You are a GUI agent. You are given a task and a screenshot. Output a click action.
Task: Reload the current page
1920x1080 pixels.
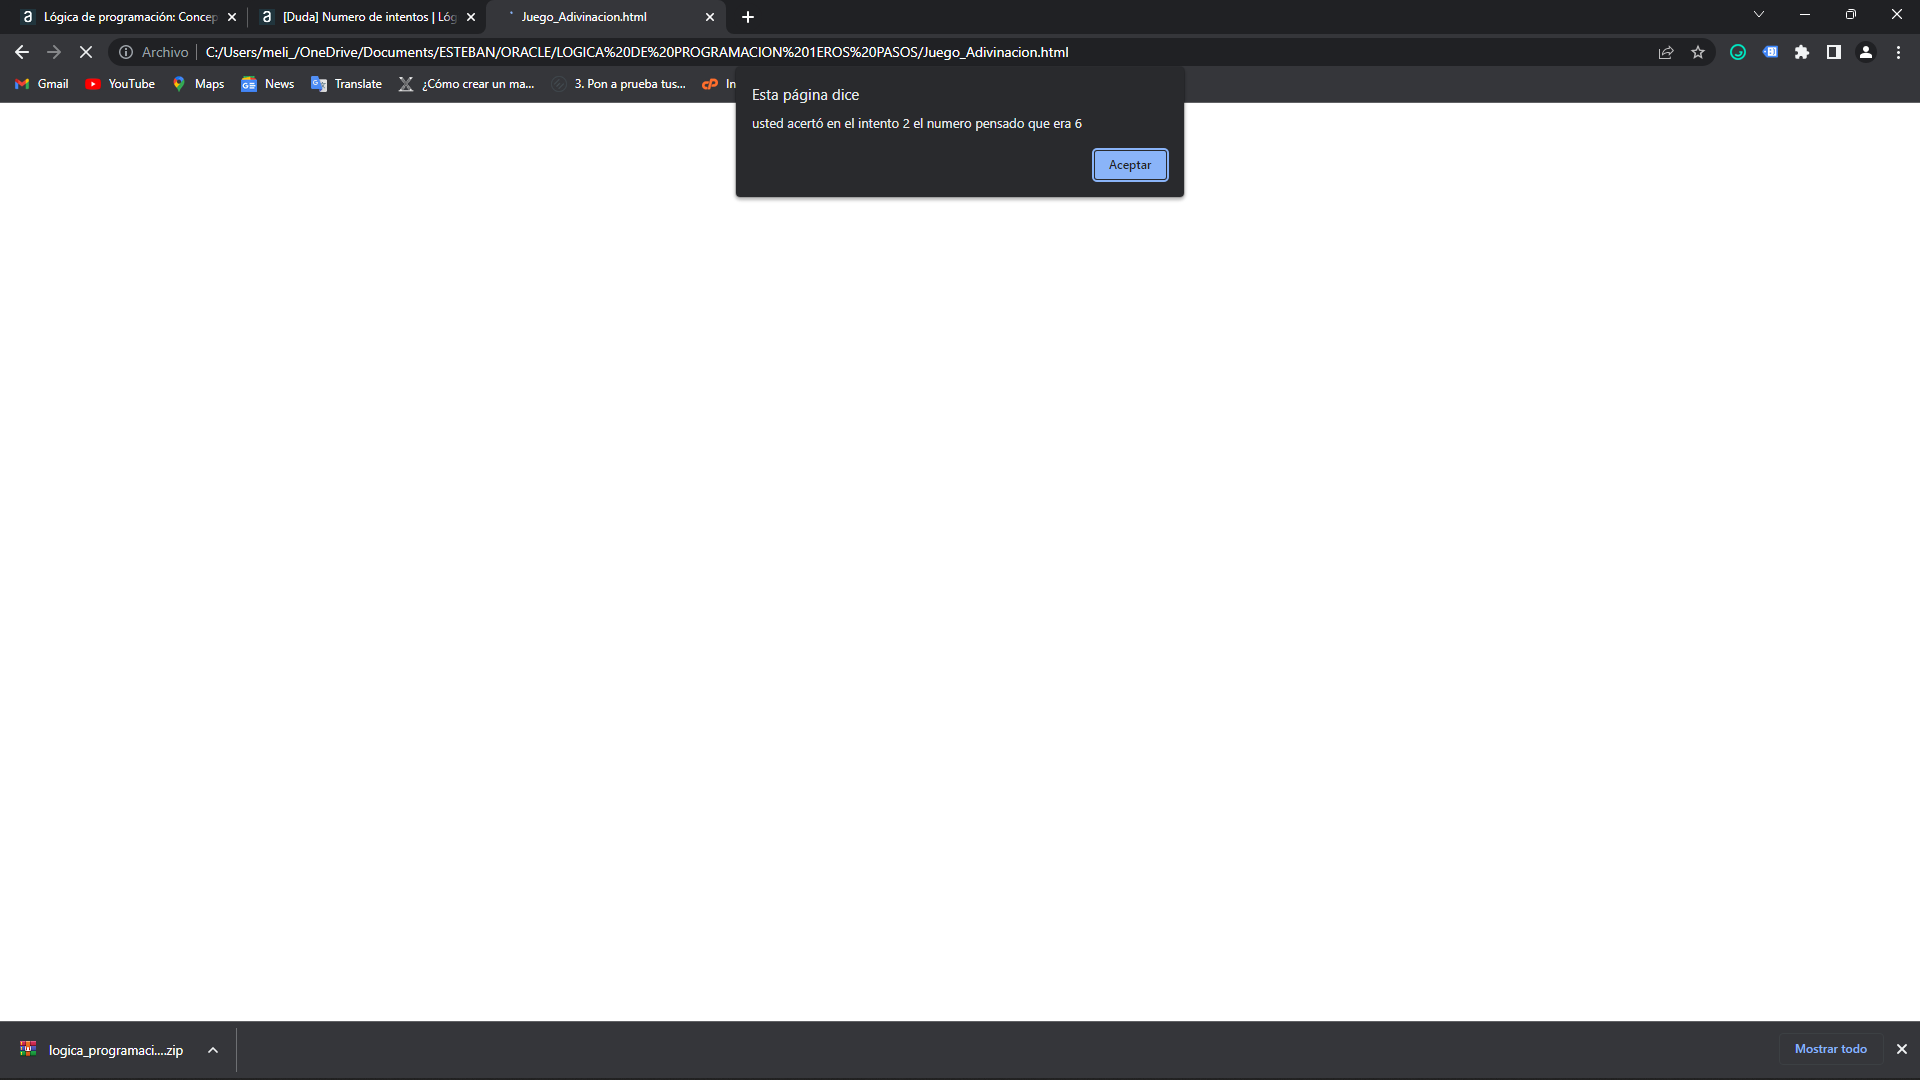tap(84, 51)
